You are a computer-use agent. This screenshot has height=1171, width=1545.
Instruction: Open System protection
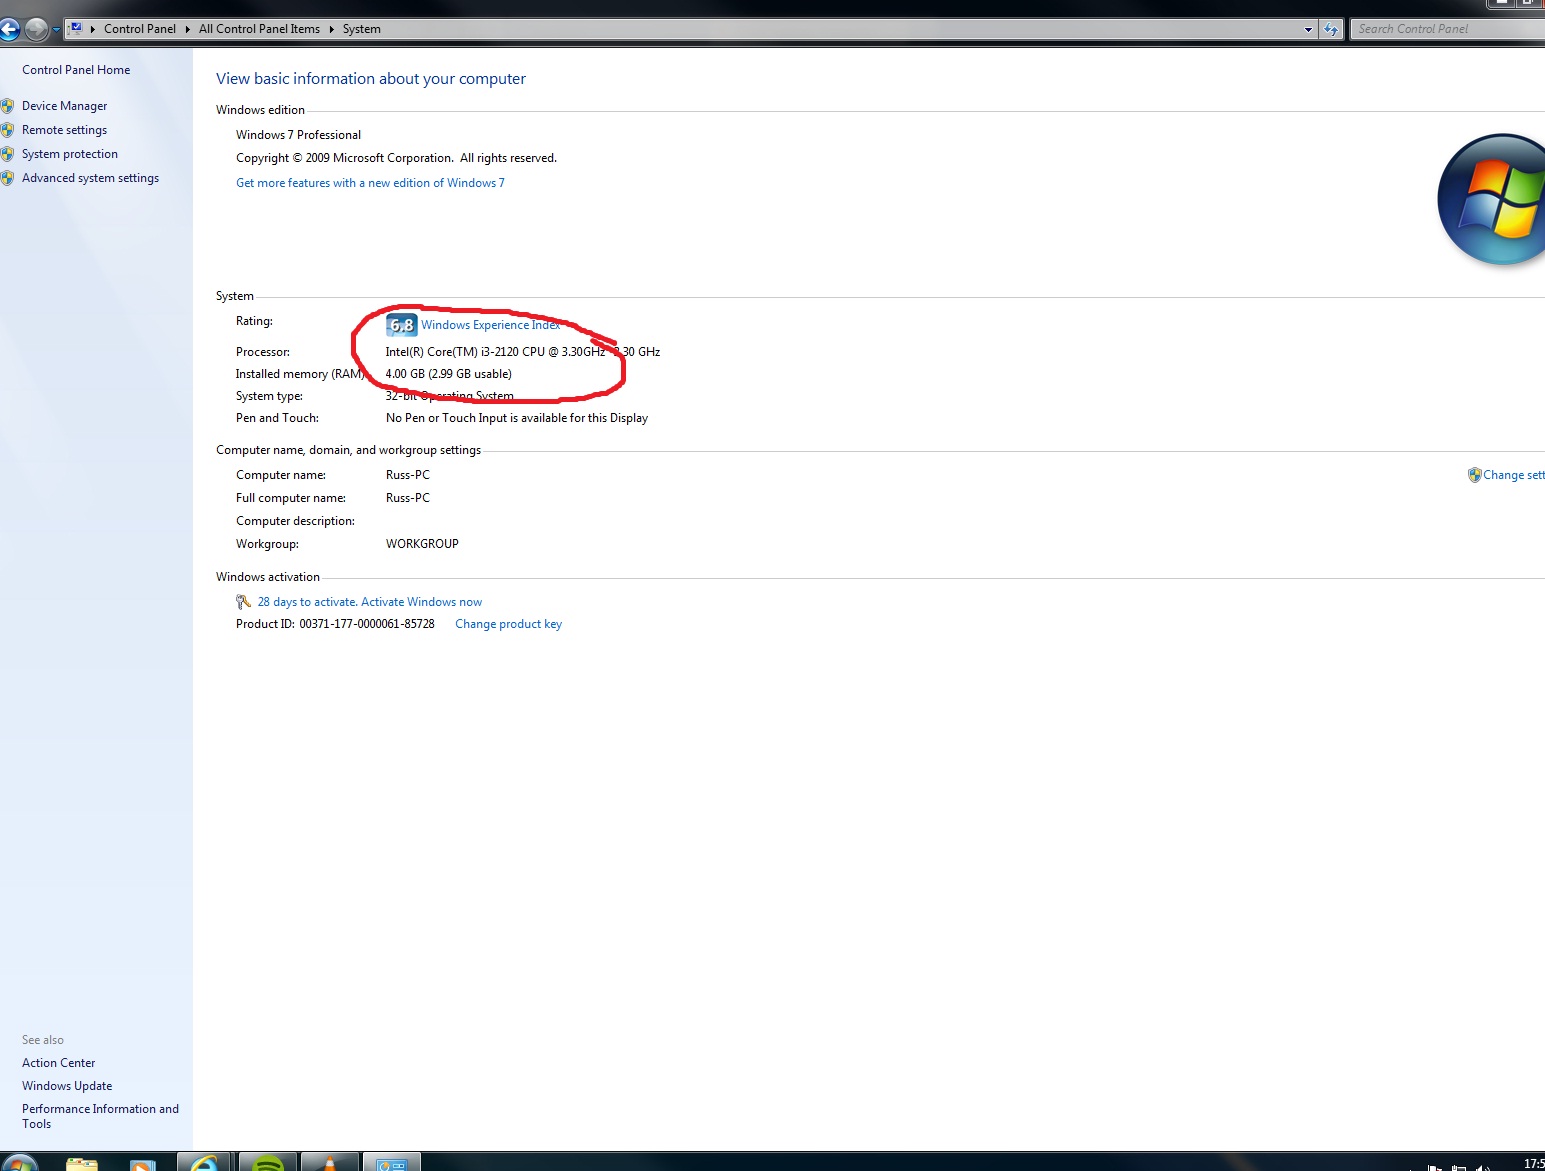click(70, 154)
